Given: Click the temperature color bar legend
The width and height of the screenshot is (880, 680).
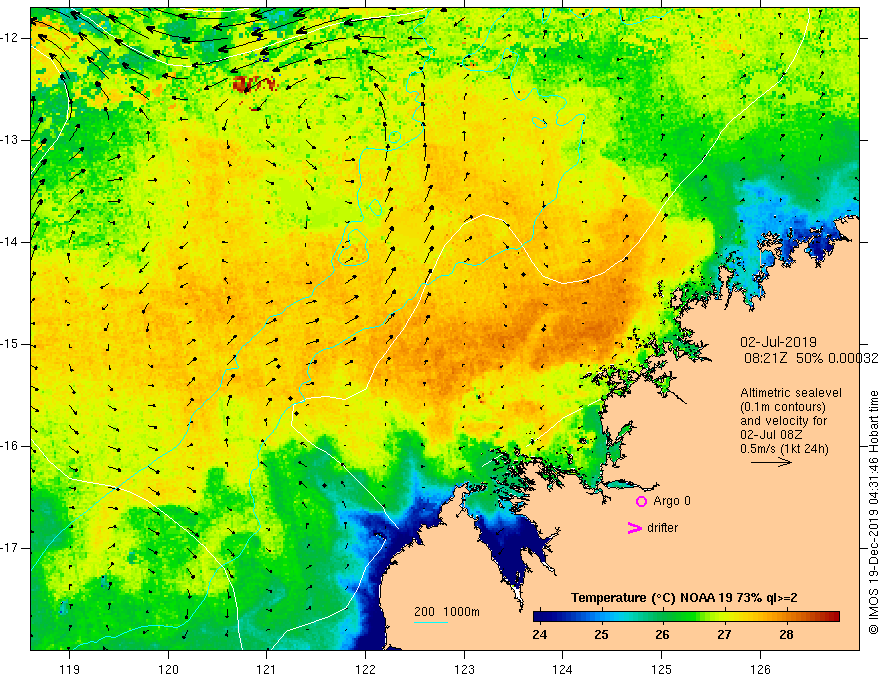Looking at the screenshot, I should point(686,616).
